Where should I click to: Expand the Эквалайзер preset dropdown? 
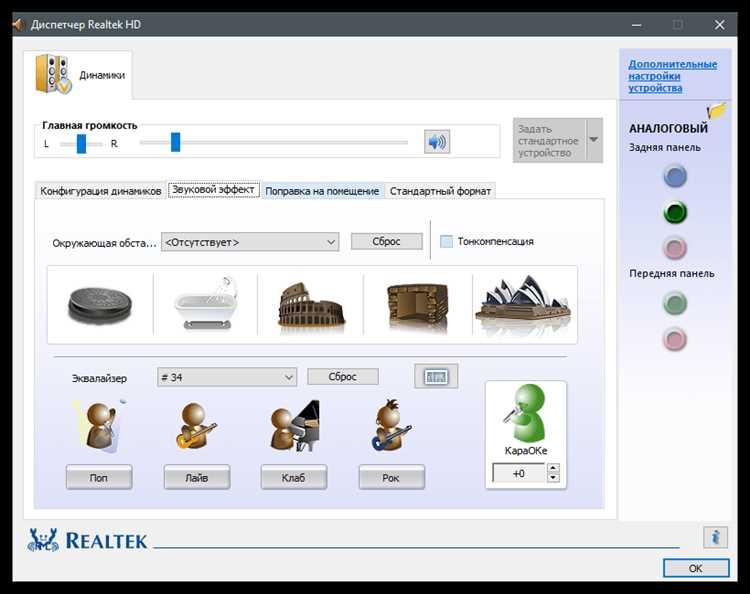(x=227, y=377)
